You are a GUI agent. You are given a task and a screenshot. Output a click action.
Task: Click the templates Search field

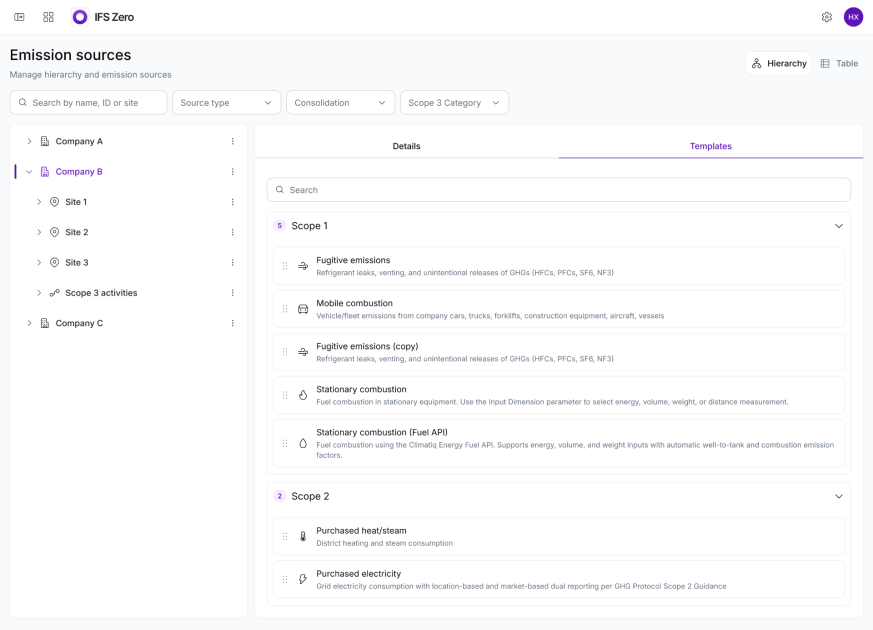pyautogui.click(x=558, y=190)
